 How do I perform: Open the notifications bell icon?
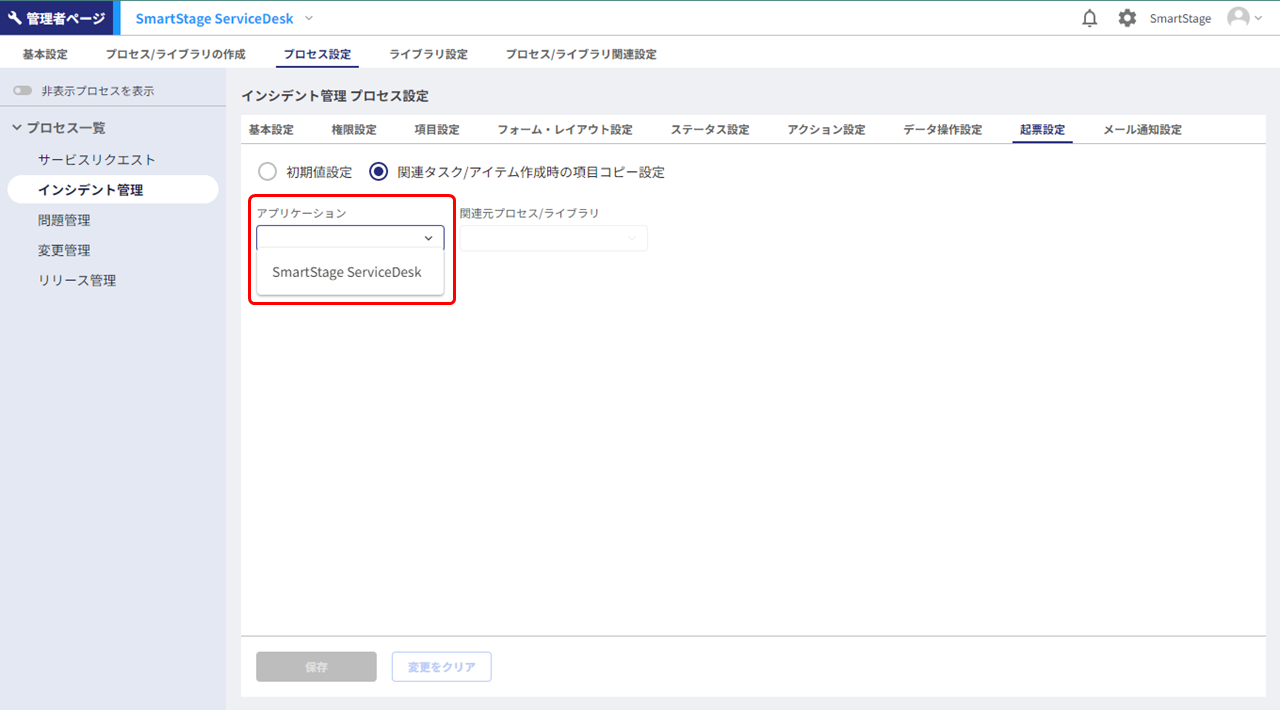click(1090, 18)
